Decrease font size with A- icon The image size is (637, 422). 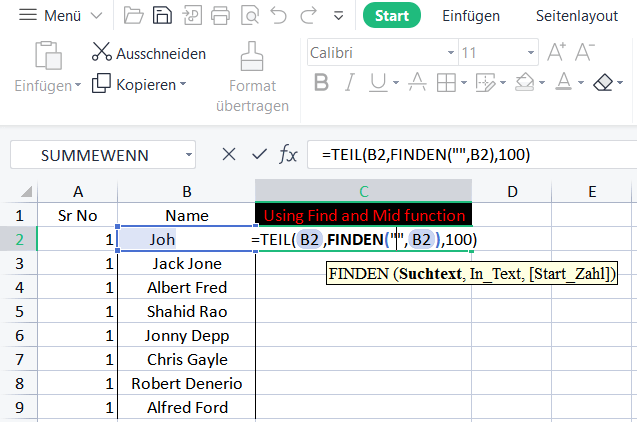tap(585, 52)
